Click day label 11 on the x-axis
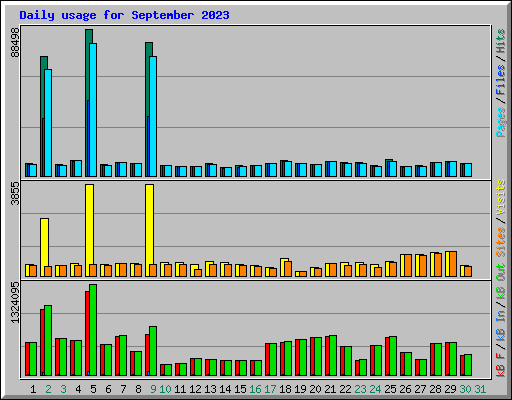The image size is (512, 400). (x=180, y=389)
